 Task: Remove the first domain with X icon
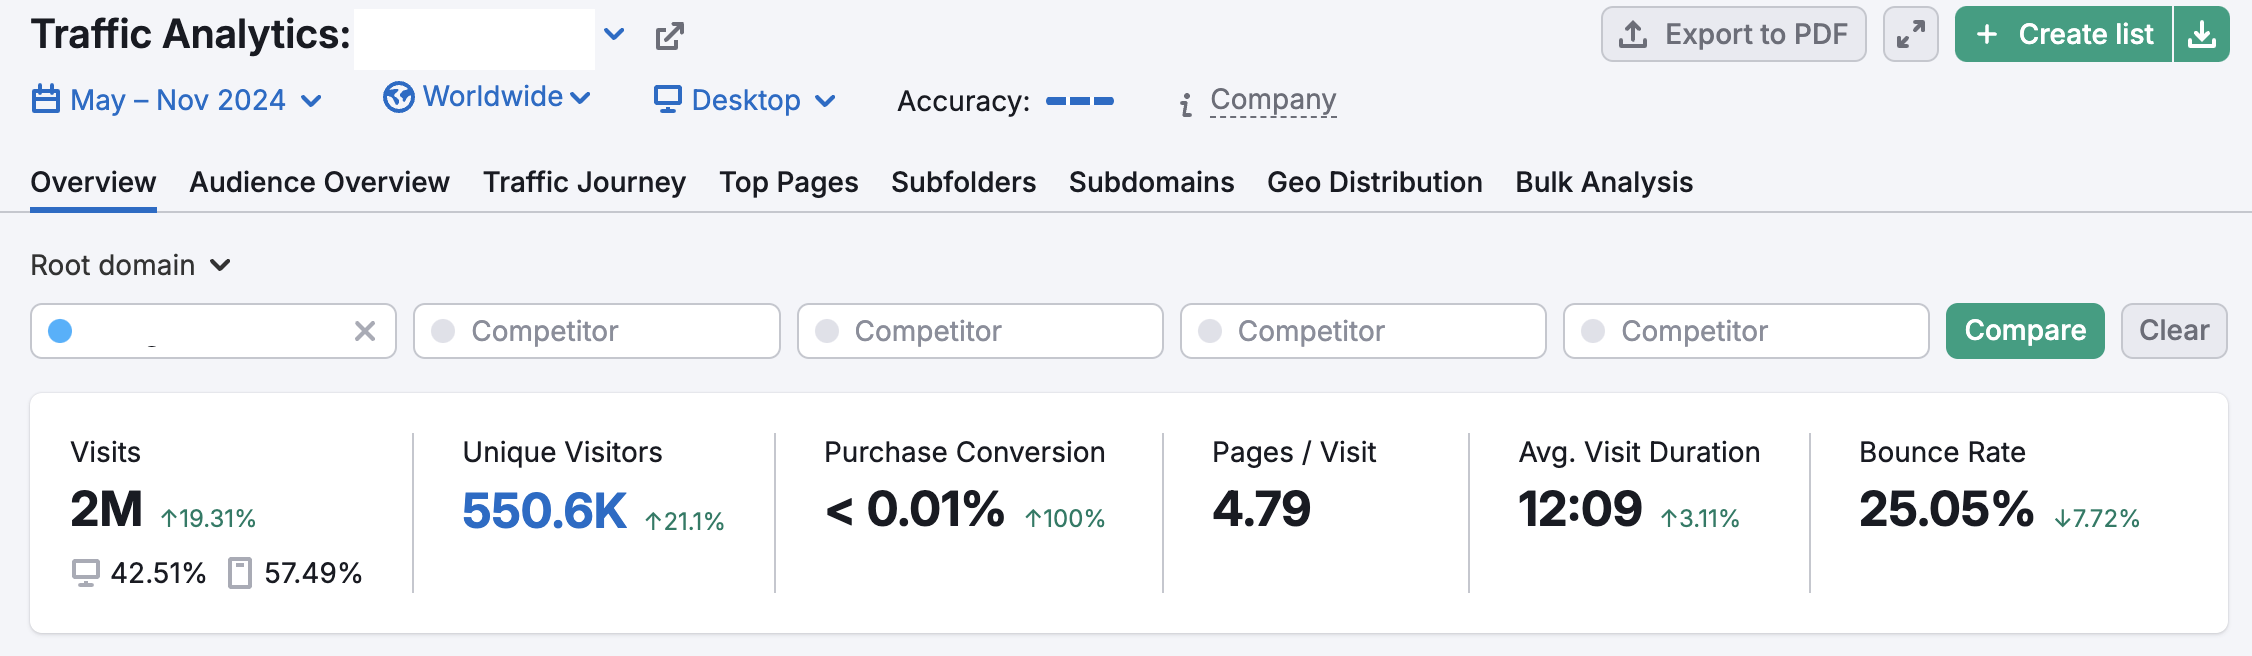click(365, 331)
